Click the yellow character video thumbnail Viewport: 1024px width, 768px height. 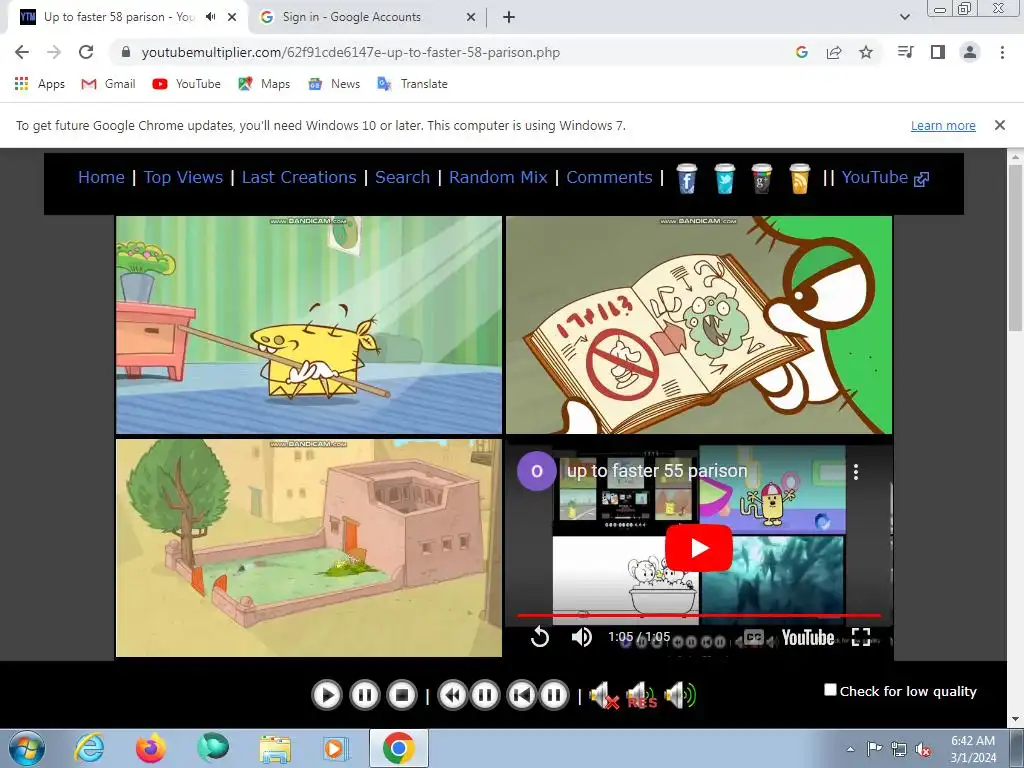pyautogui.click(x=309, y=325)
